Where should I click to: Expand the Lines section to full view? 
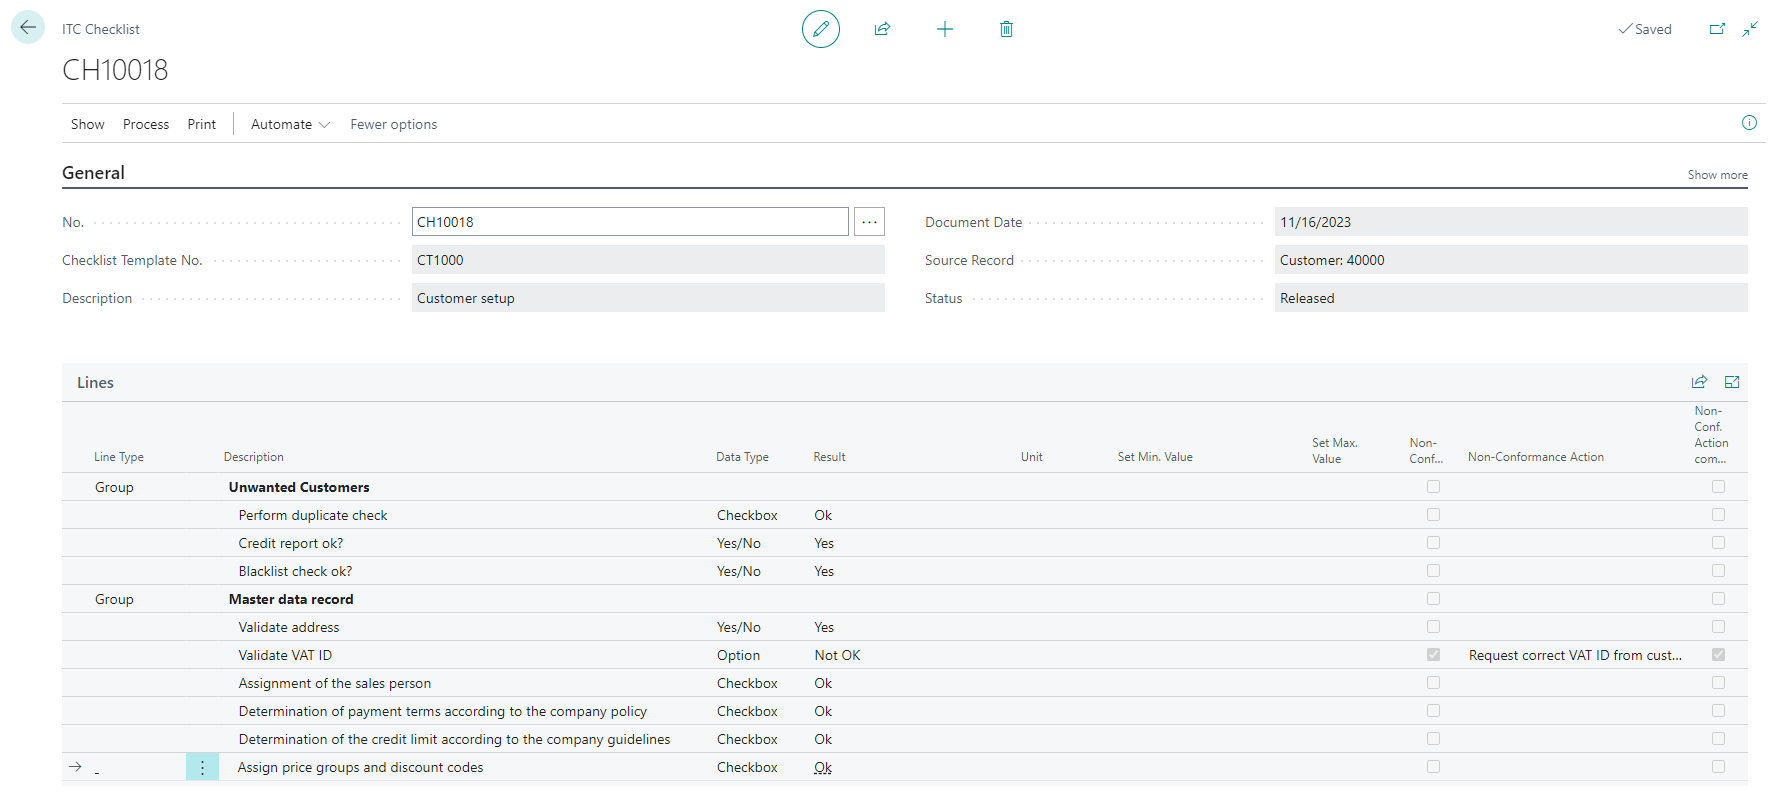click(x=1732, y=382)
